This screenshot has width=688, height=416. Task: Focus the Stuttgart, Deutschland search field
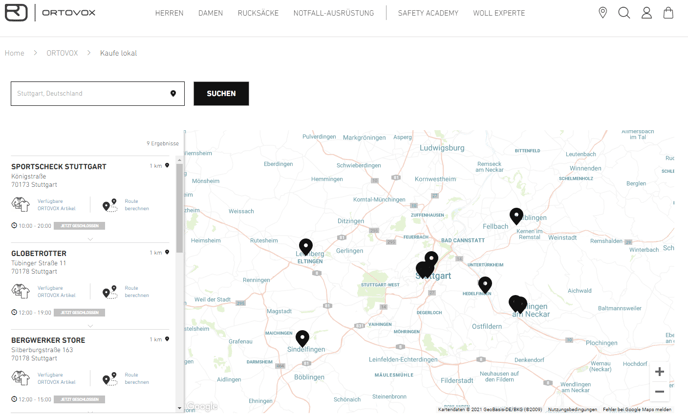[x=97, y=93]
